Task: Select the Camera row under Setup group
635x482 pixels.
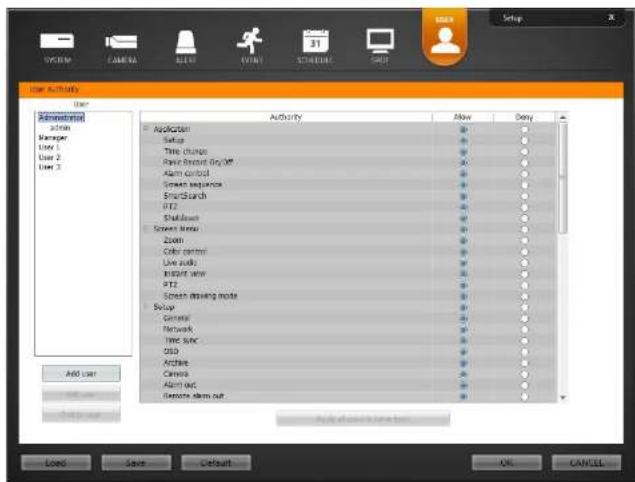Action: 348,374
